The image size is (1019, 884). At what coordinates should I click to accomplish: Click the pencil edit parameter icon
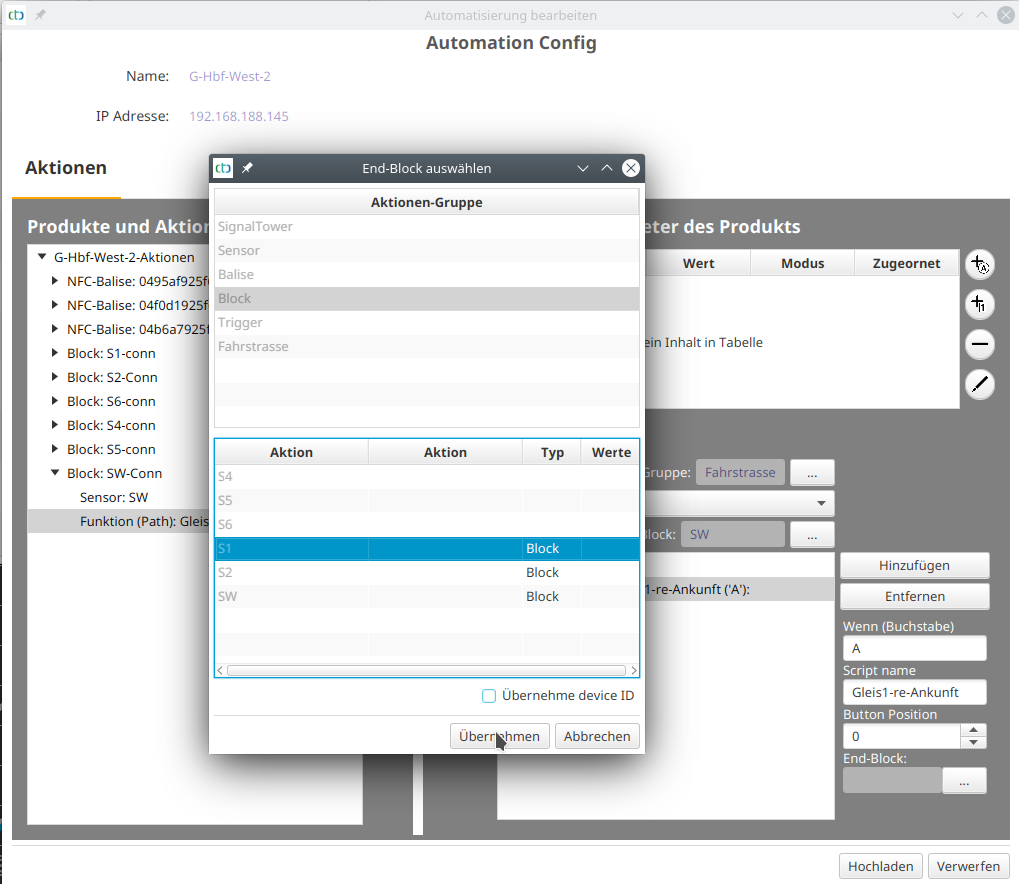point(980,384)
